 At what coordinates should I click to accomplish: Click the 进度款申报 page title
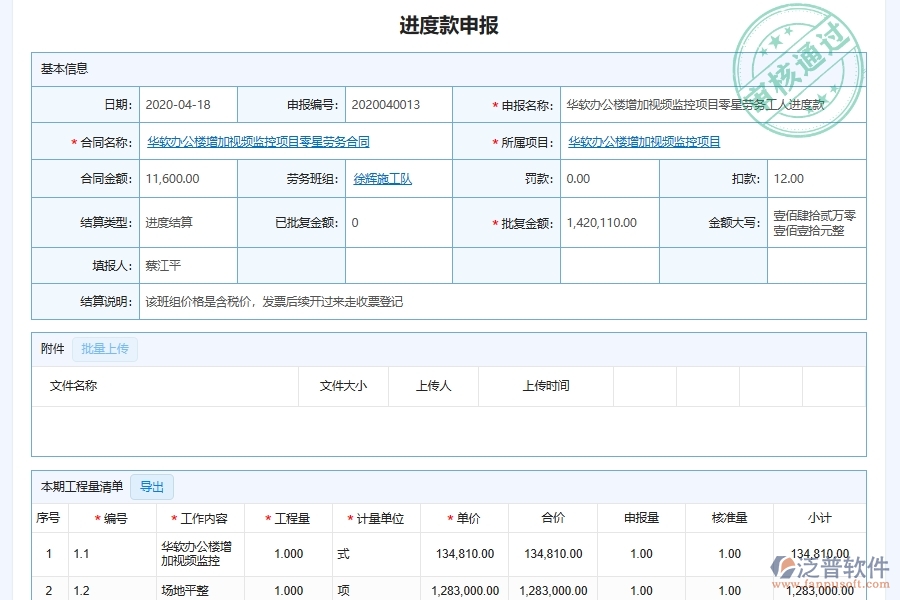tap(450, 25)
